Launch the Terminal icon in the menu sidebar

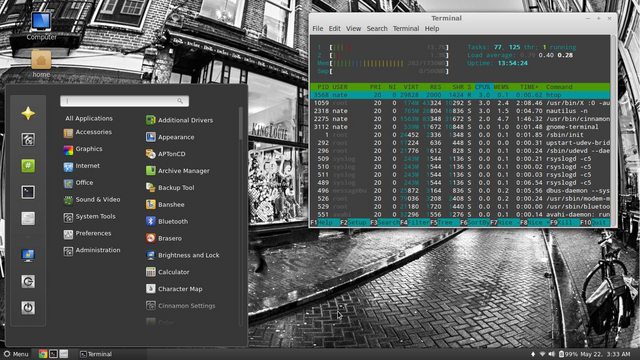tap(28, 192)
